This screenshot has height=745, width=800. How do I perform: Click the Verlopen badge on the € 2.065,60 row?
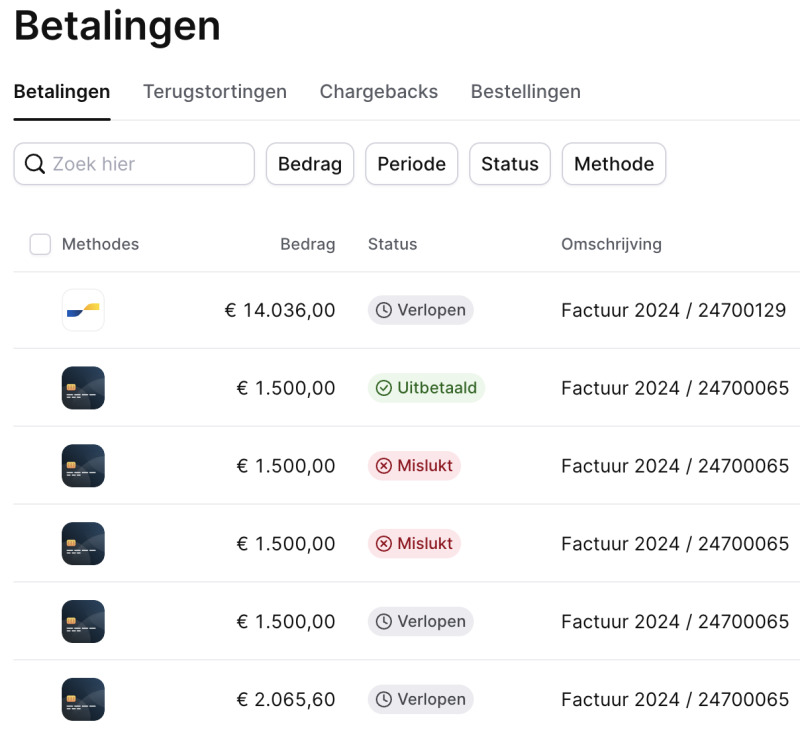click(420, 699)
